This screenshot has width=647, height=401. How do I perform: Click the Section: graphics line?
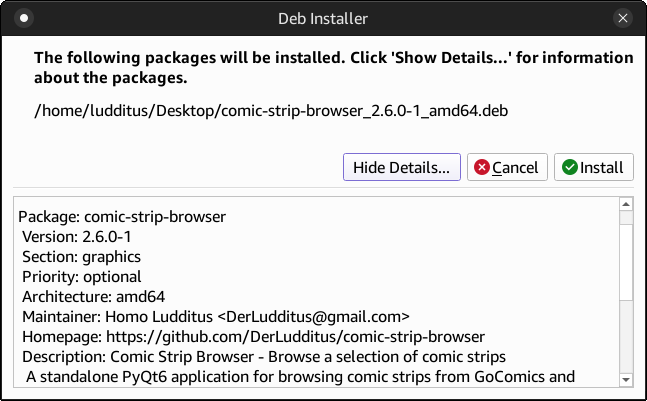tap(81, 257)
